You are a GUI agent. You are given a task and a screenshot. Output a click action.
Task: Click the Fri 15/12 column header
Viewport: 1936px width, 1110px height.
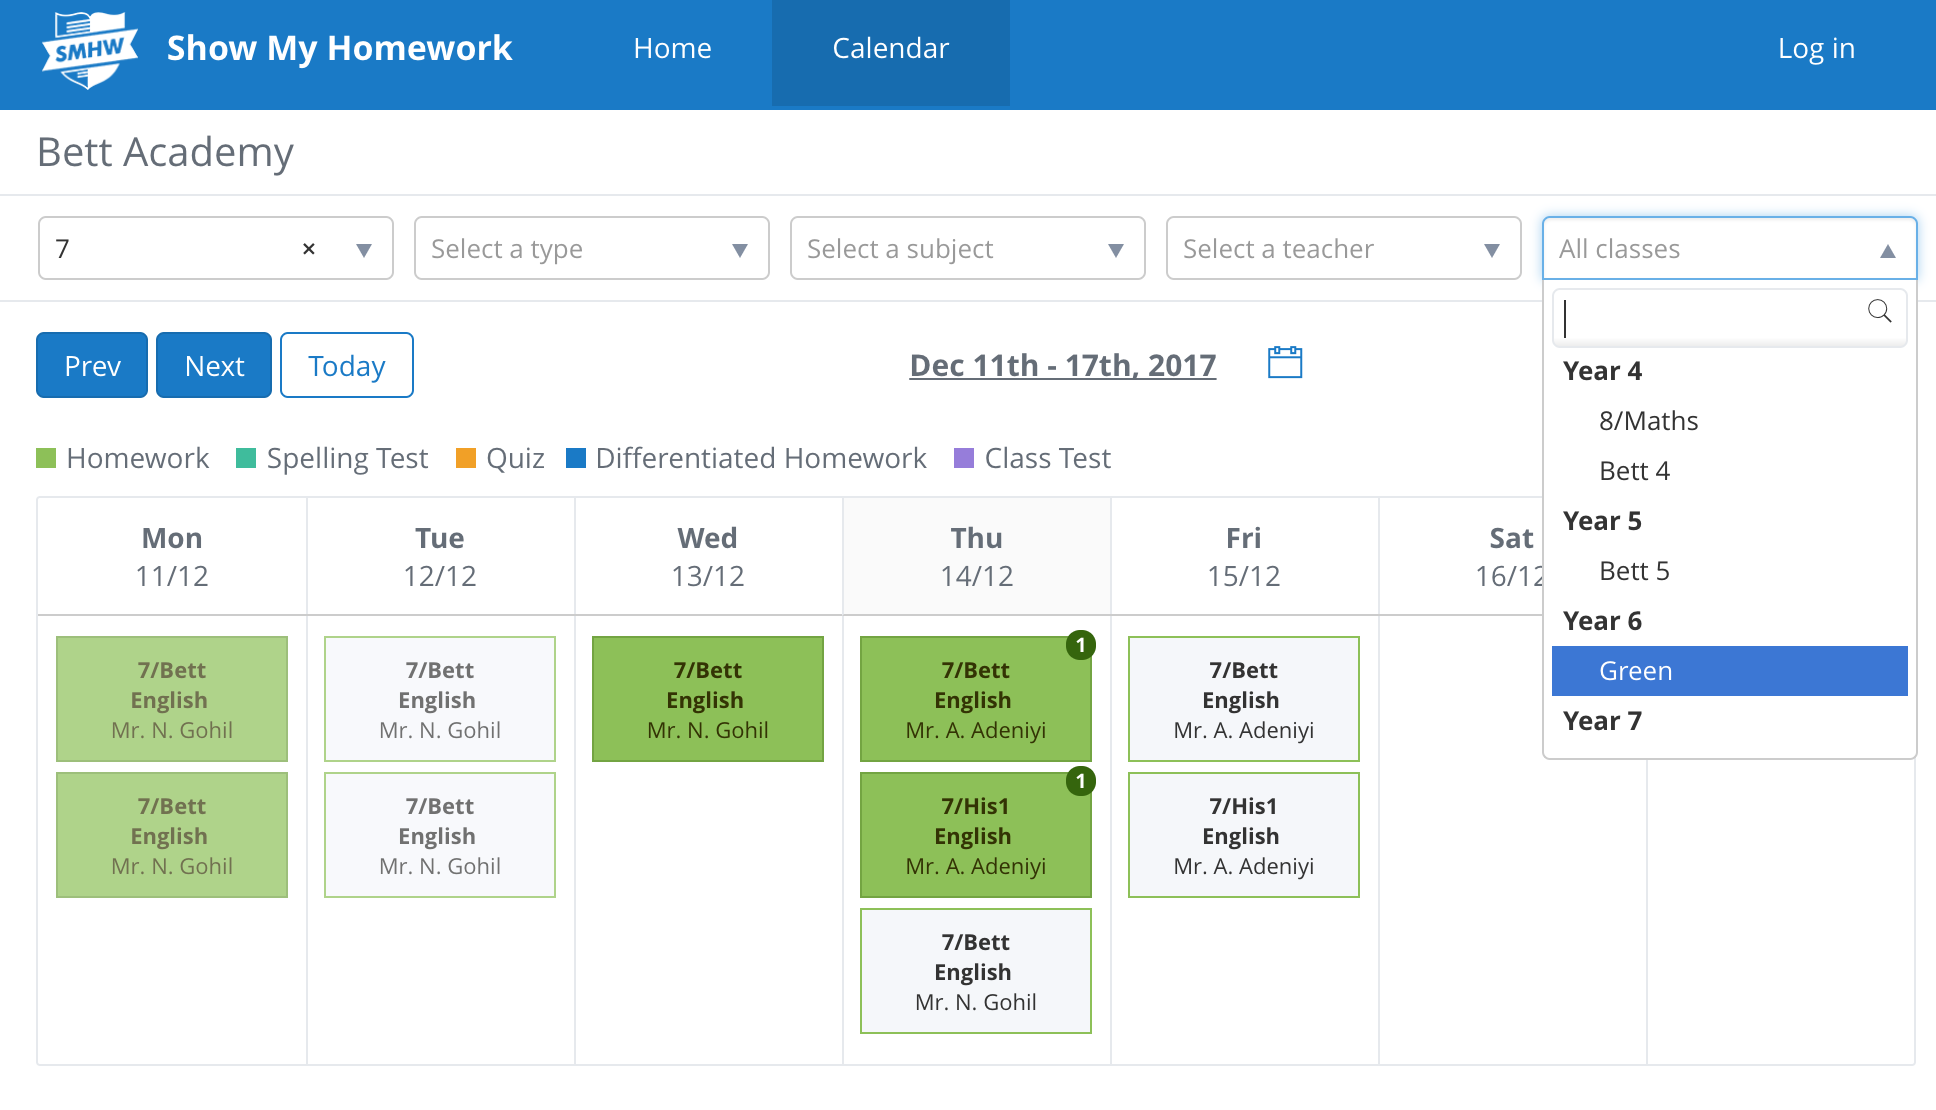click(x=1244, y=556)
